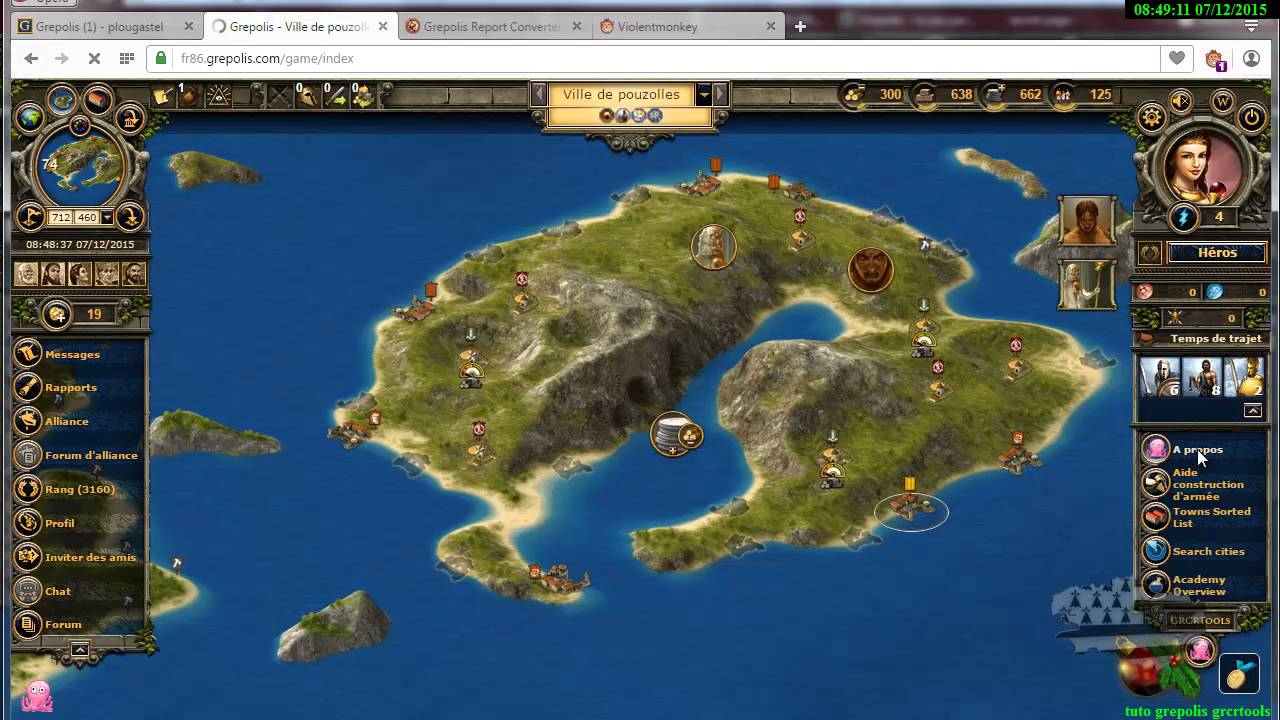
Task: Collapse the Temps de trajet units panel
Action: click(x=1252, y=410)
